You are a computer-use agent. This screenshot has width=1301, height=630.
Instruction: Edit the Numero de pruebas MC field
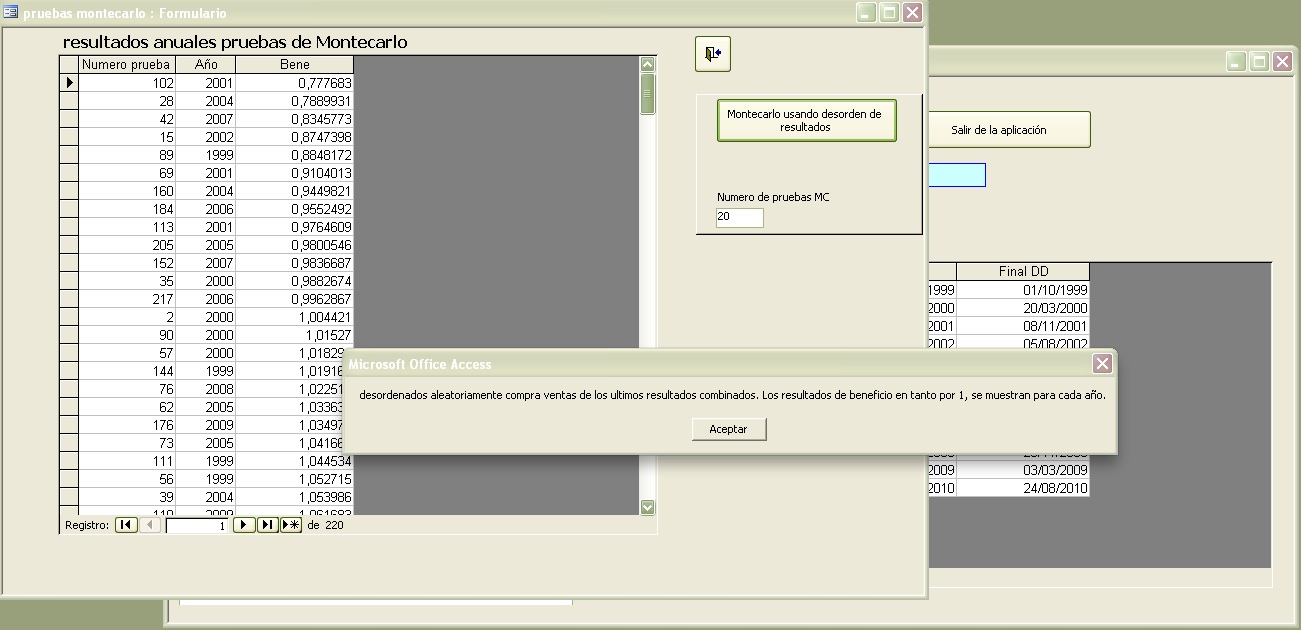tap(740, 217)
